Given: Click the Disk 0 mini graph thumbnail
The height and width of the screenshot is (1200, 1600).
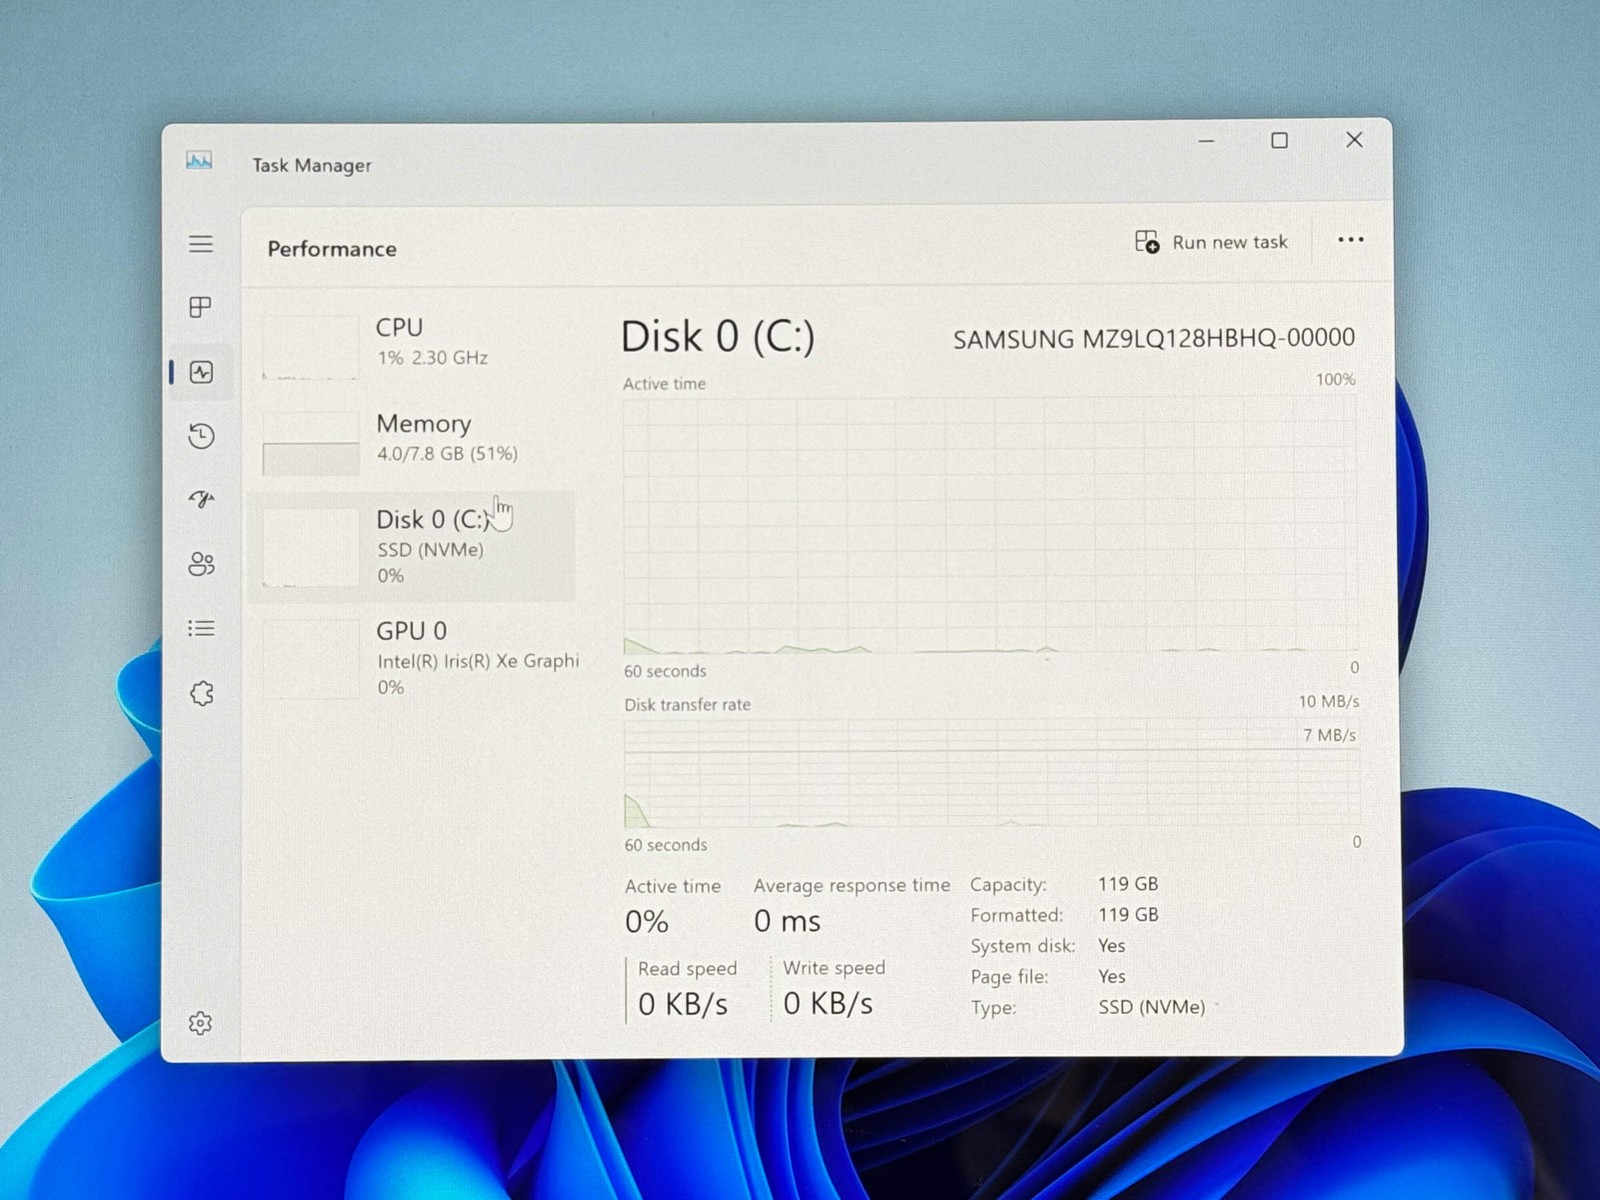Looking at the screenshot, I should click(311, 547).
